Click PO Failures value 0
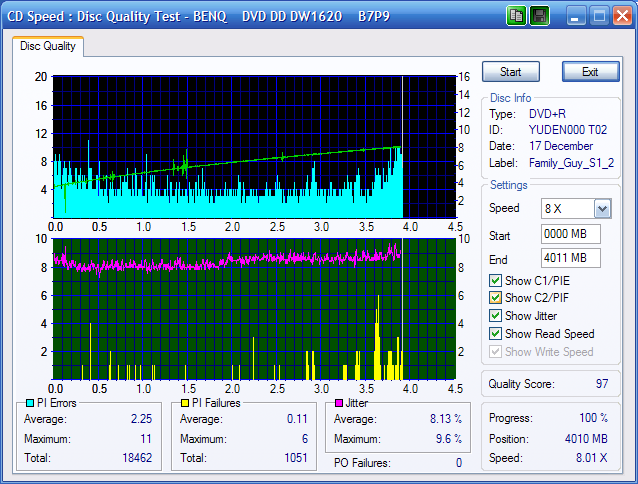This screenshot has width=638, height=484. pyautogui.click(x=459, y=463)
